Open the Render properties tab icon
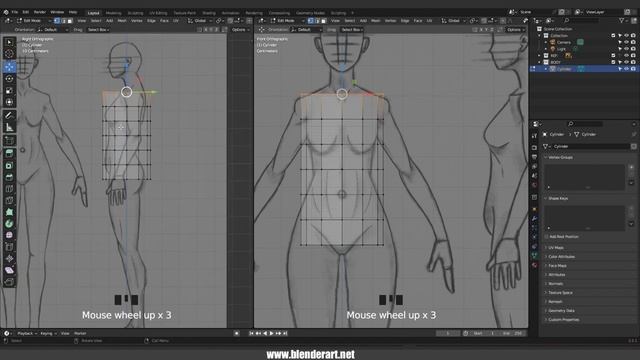Screen dimensions: 640x360 pyautogui.click(x=534, y=148)
